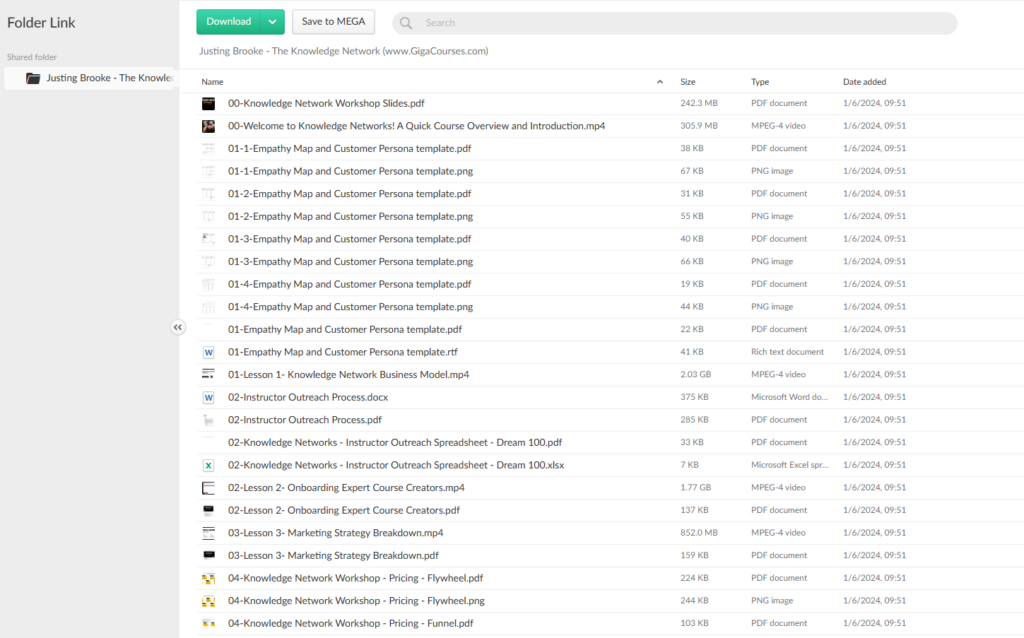Click into the Search input field
The width and height of the screenshot is (1024, 638).
680,23
